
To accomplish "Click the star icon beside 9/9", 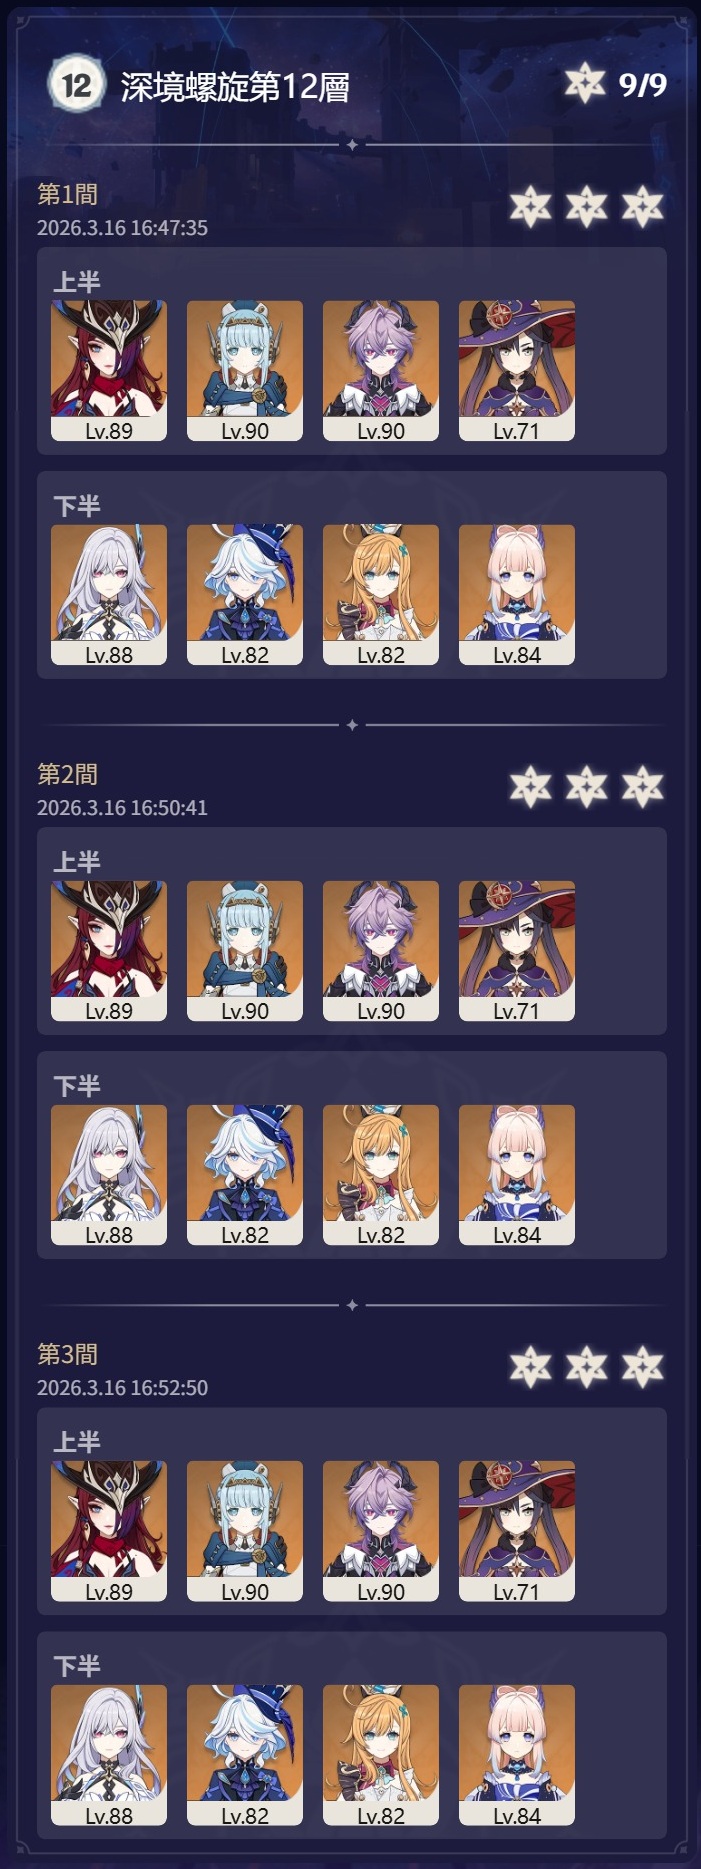I will (585, 84).
